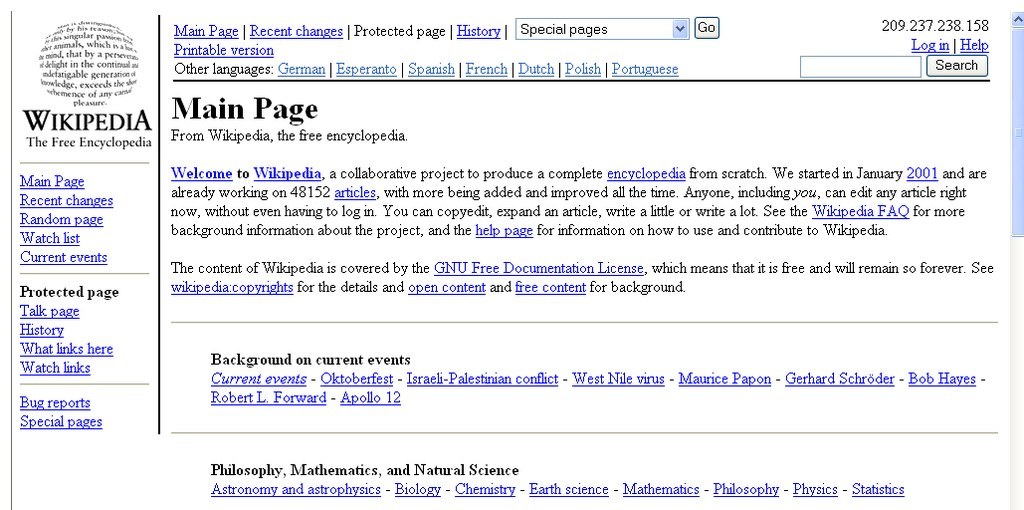Open Maurice Papon link
The width and height of the screenshot is (1024, 510).
point(725,379)
